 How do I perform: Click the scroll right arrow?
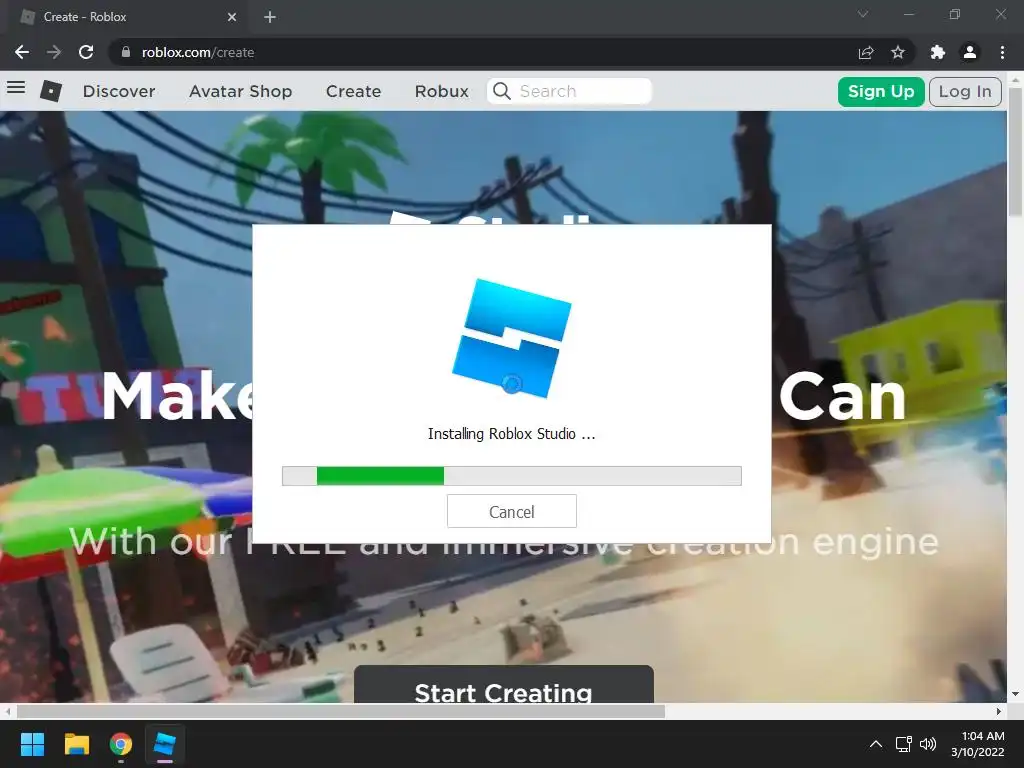coord(999,711)
